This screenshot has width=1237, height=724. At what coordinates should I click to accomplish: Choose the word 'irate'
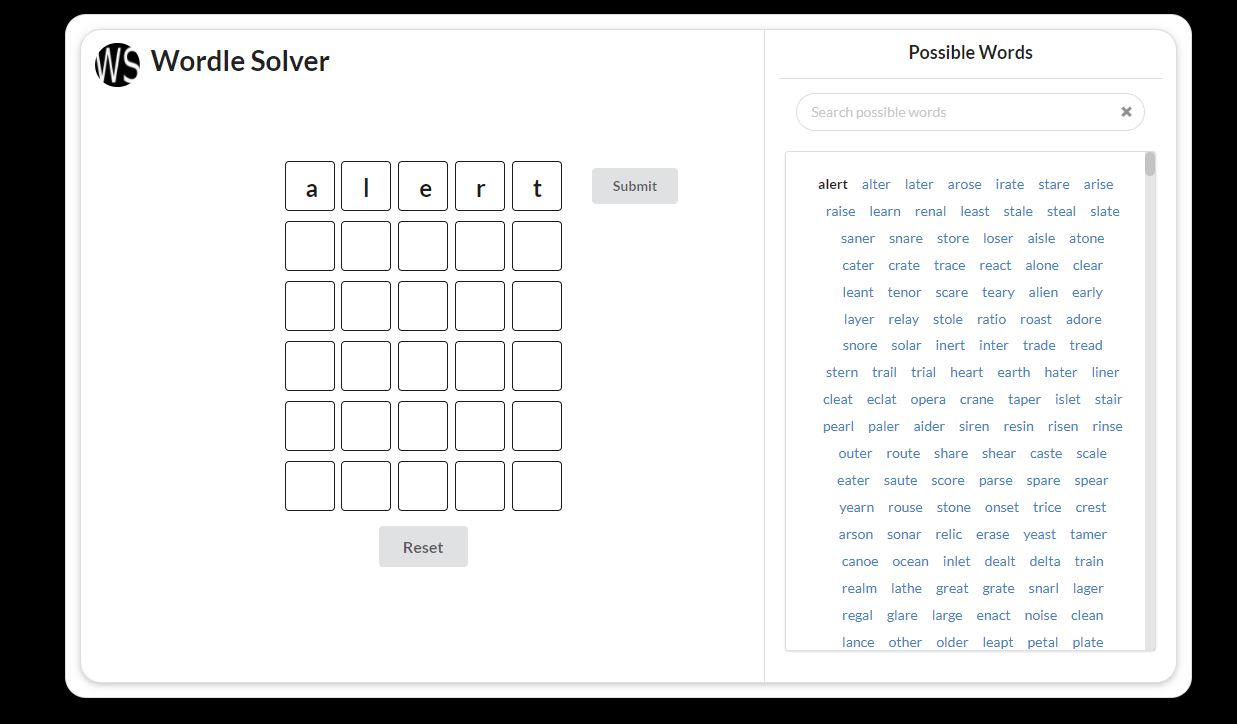pos(1009,184)
